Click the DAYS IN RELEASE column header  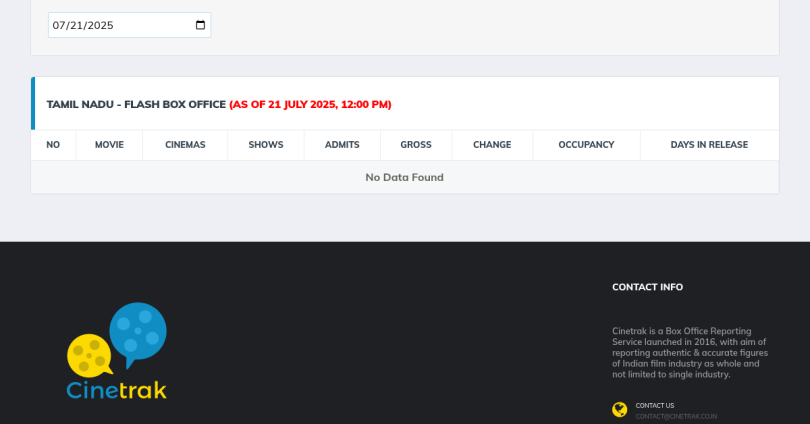pyautogui.click(x=709, y=145)
